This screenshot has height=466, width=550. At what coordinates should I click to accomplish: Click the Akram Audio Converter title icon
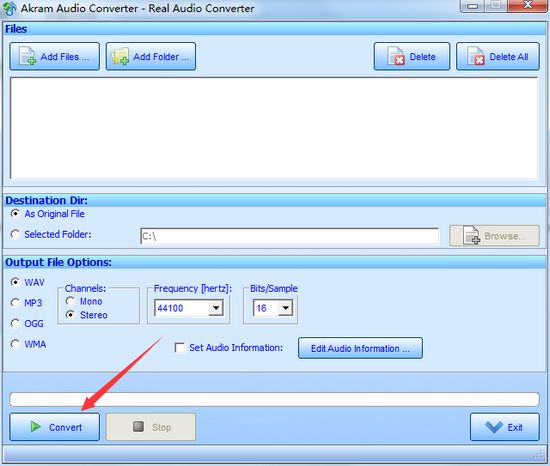tap(9, 8)
